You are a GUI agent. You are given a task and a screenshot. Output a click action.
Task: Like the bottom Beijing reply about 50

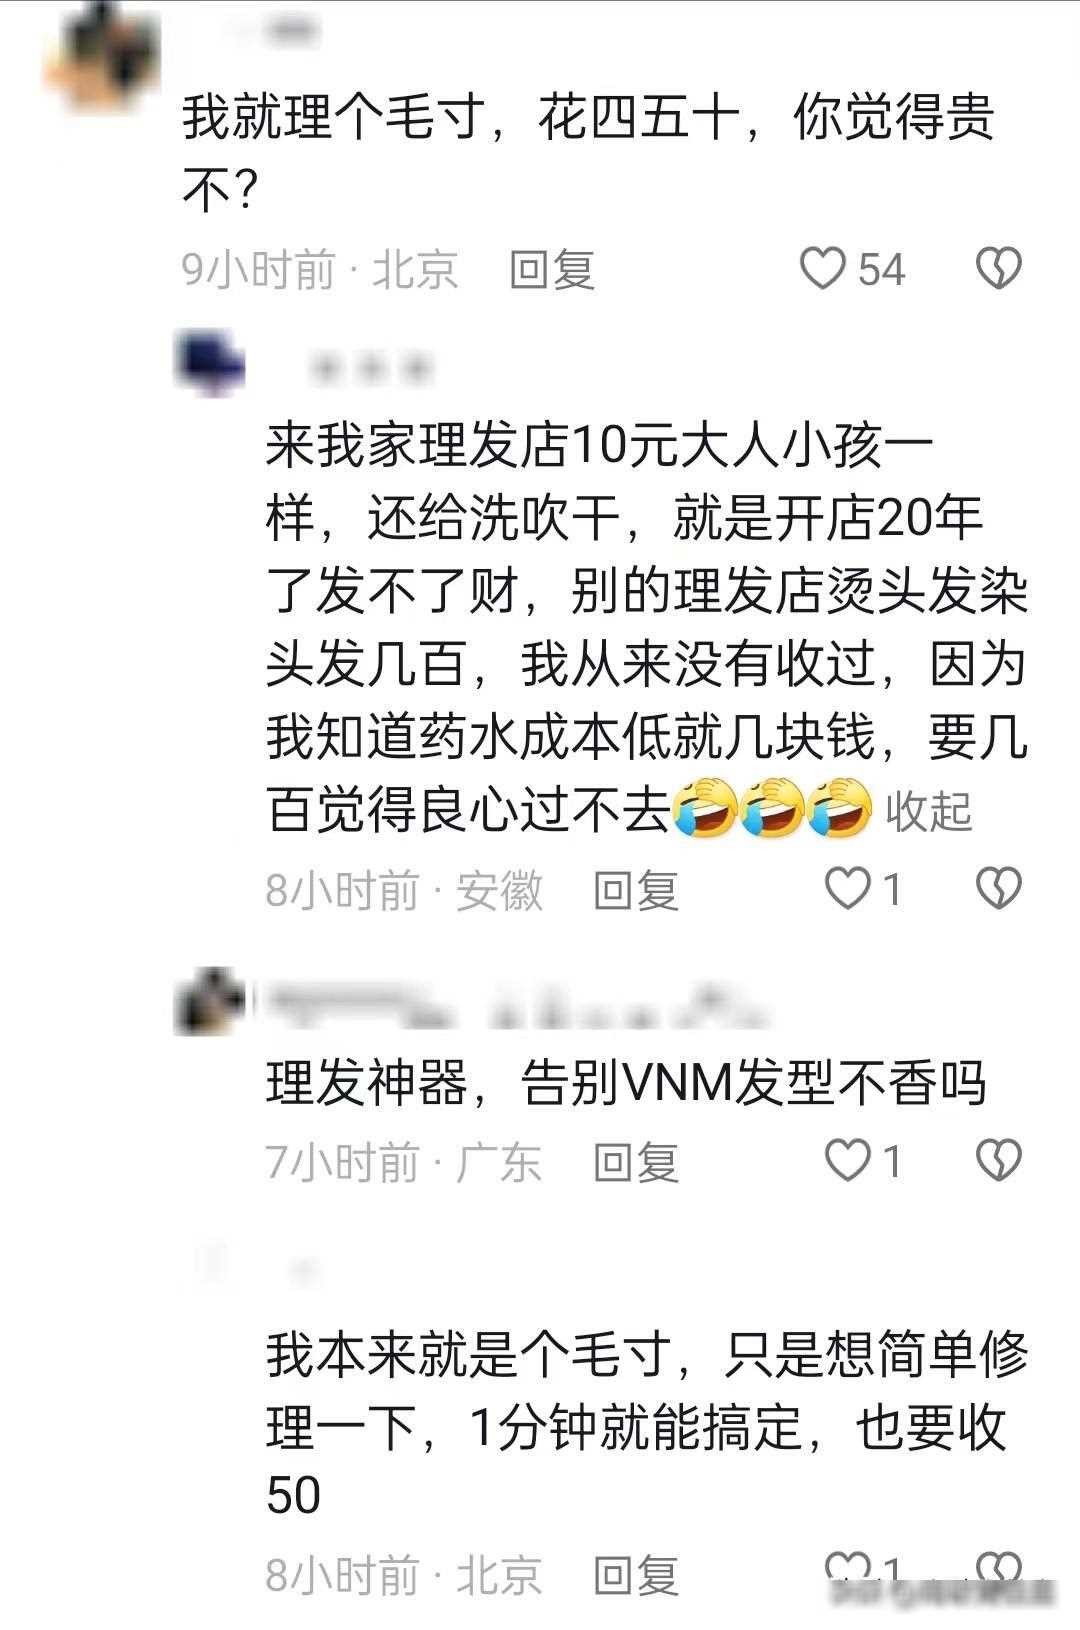[848, 1572]
